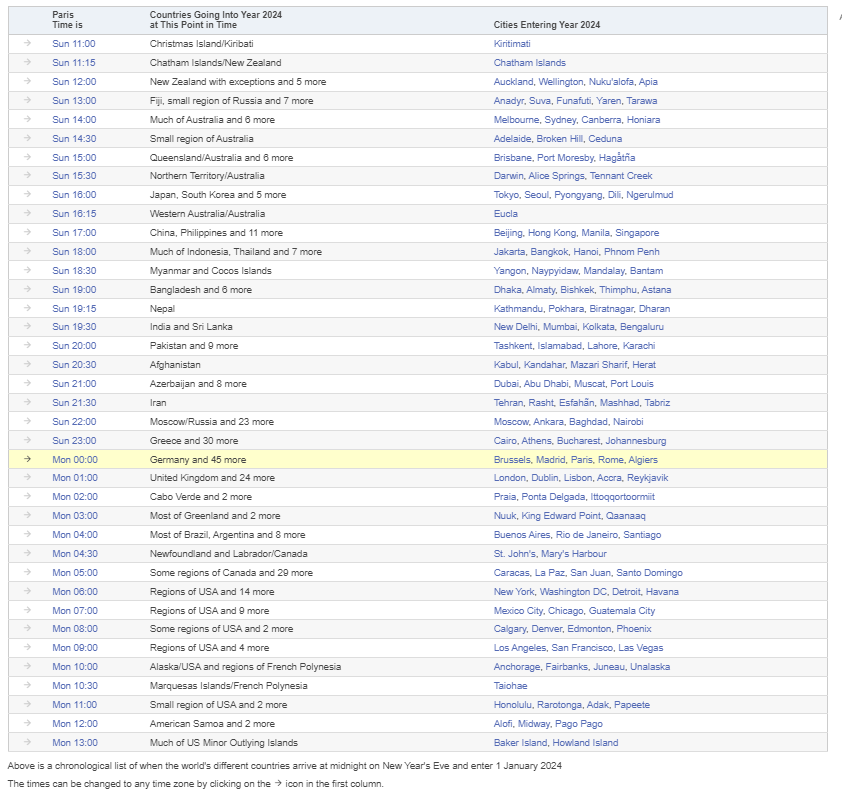Viewport: 842px width, 796px height.
Task: Click the arrow icon beside Mon 01:00
Action: tap(27, 477)
